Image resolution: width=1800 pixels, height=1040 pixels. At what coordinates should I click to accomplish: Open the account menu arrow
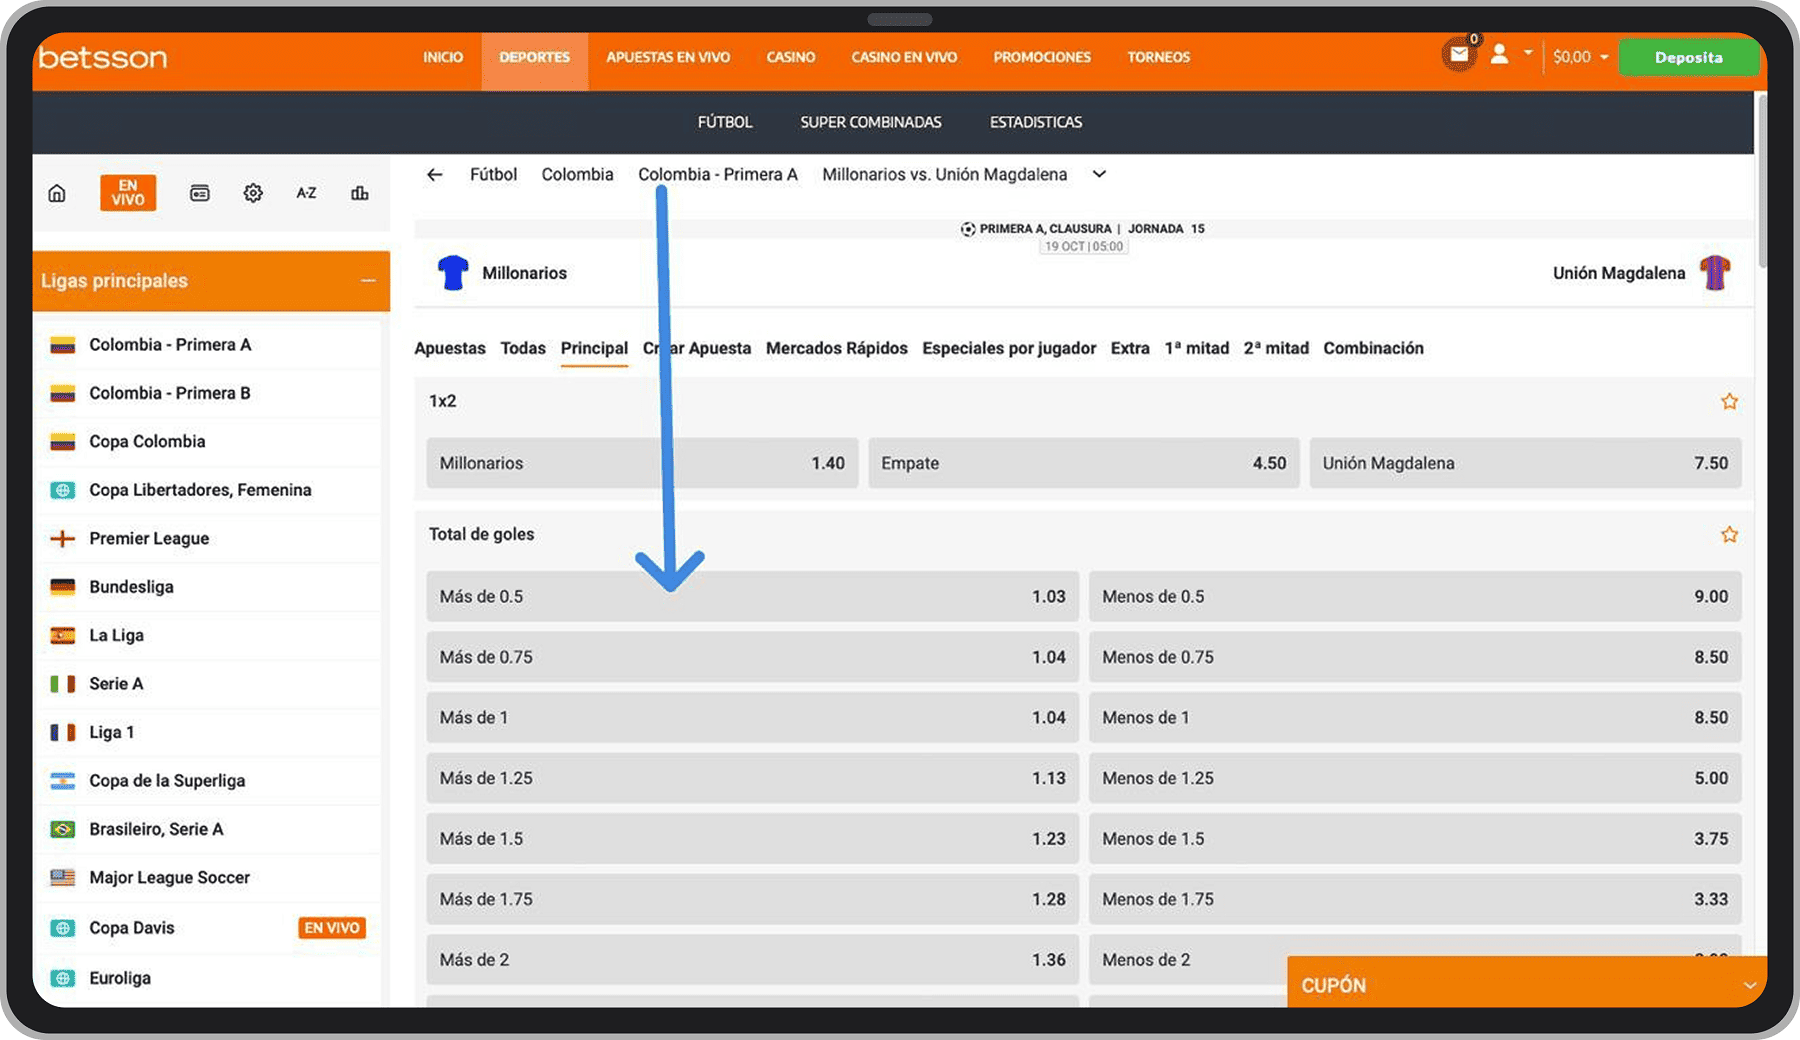[1528, 52]
